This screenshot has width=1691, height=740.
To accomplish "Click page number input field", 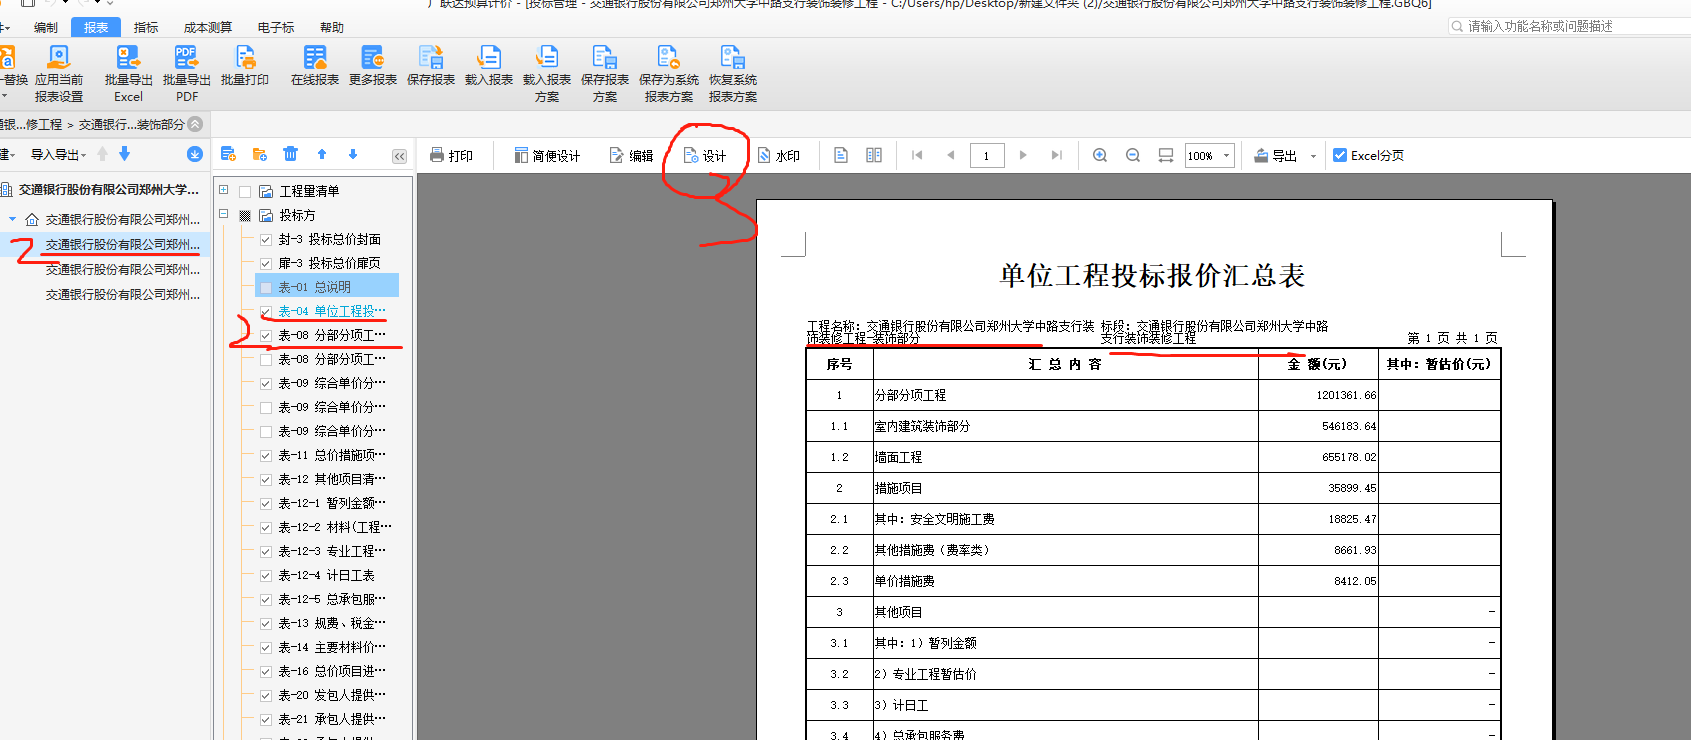I will [x=987, y=155].
